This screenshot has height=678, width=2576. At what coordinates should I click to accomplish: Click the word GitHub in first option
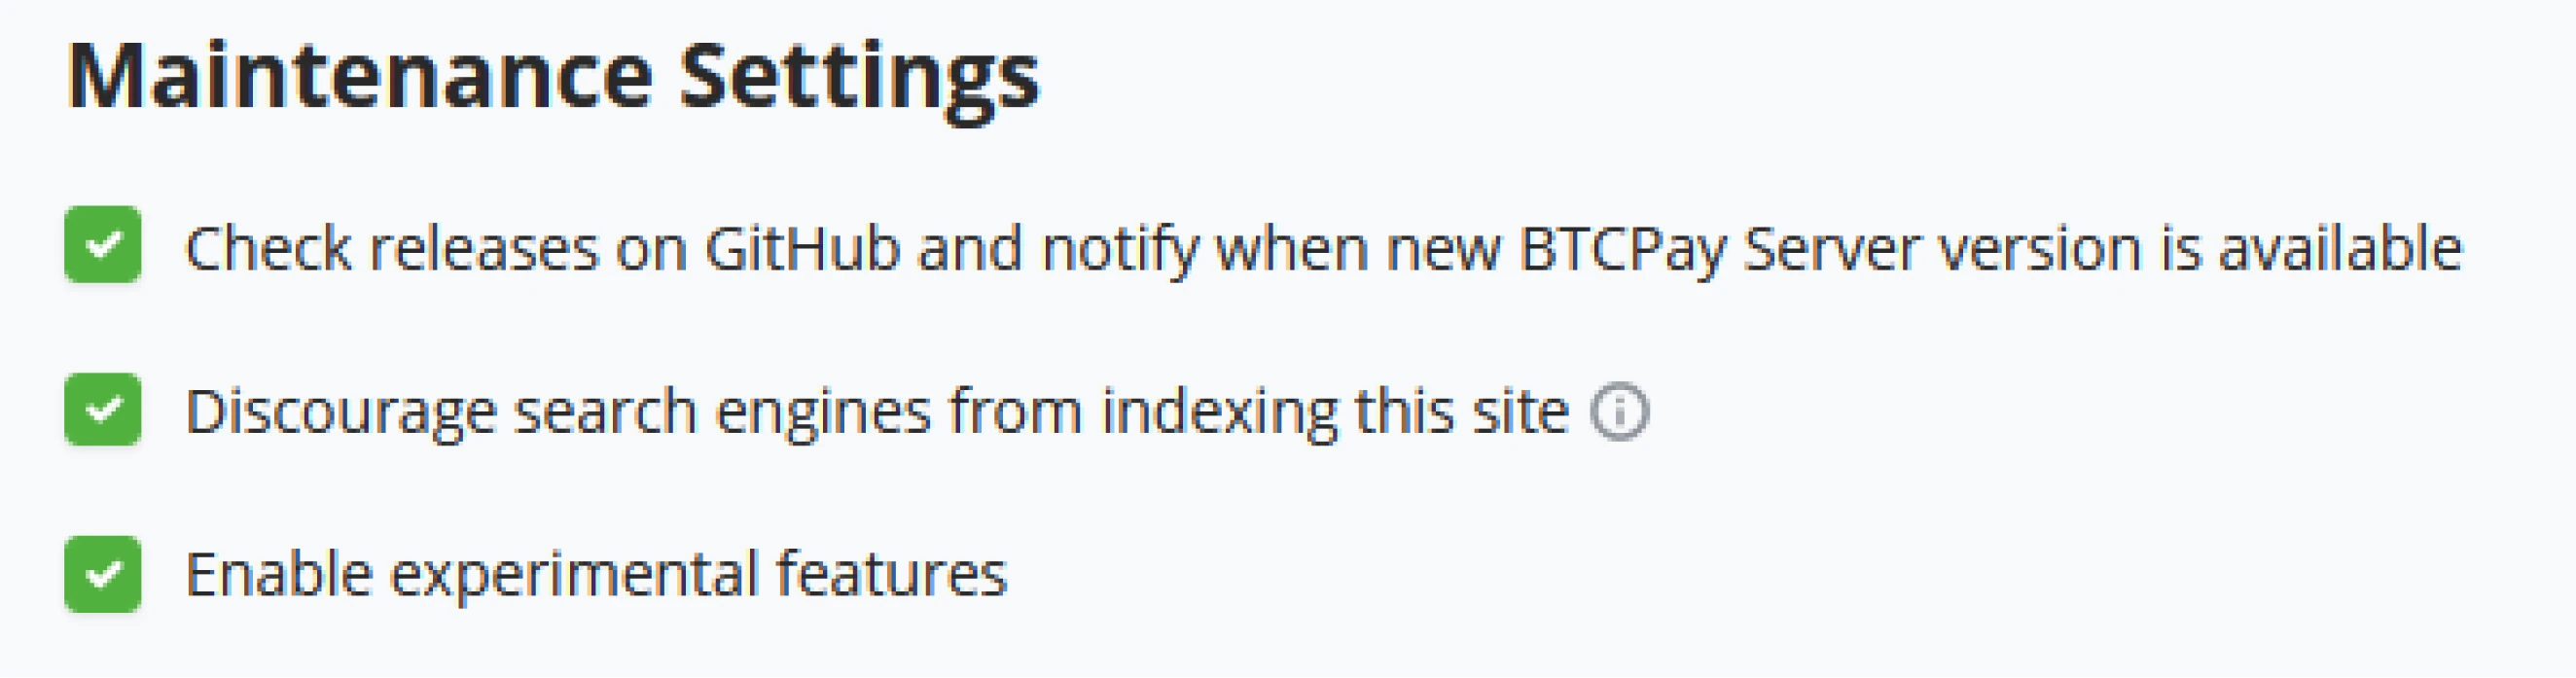tap(802, 248)
